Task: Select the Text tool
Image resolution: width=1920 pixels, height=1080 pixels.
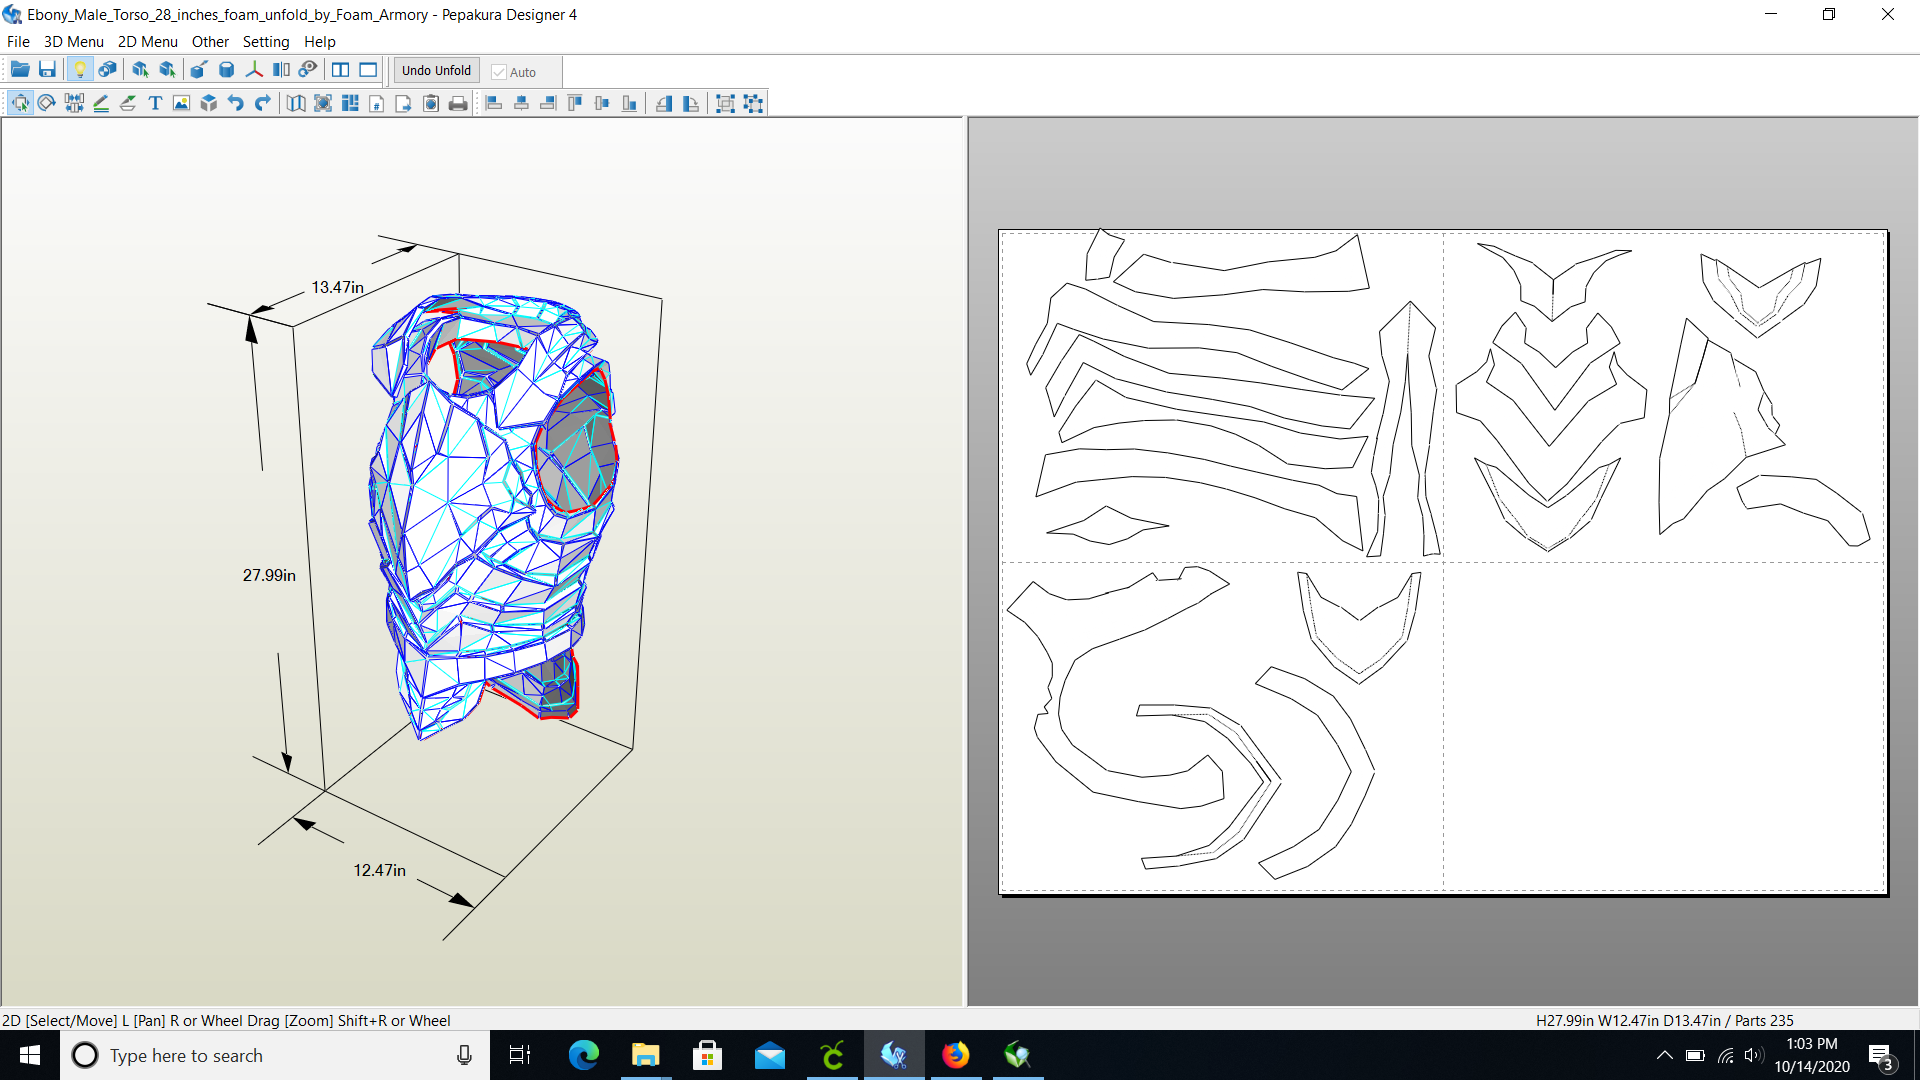Action: pos(155,103)
